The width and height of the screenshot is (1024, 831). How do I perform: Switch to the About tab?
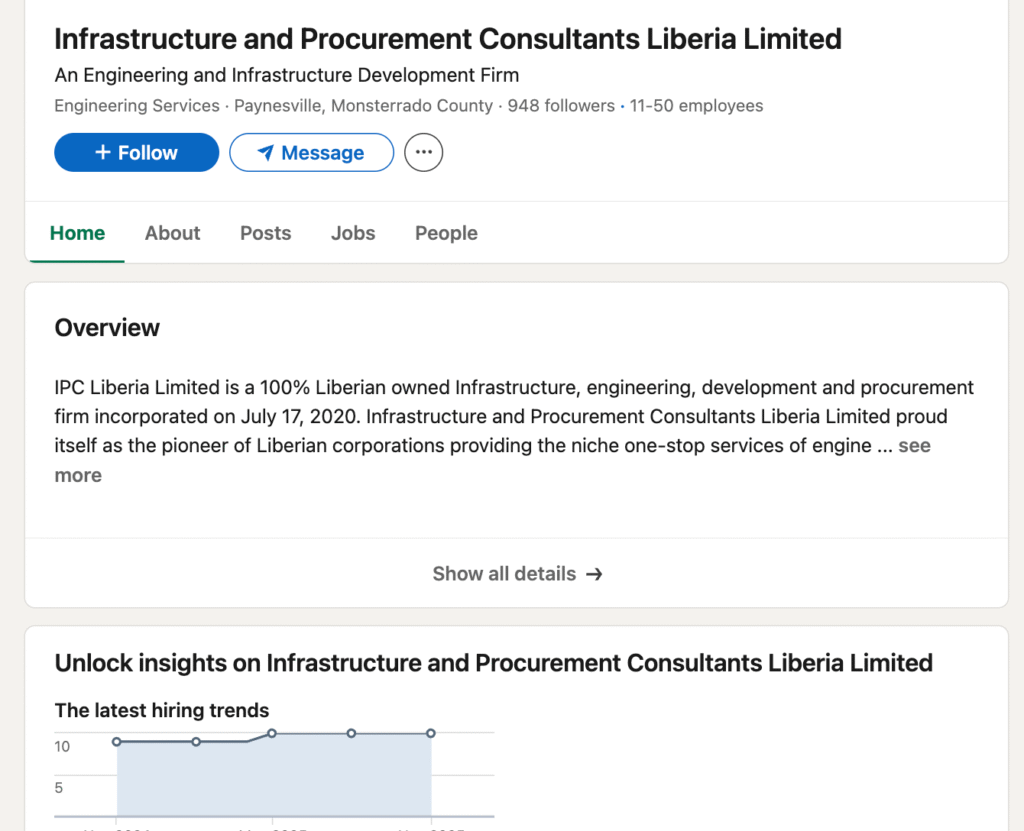tap(172, 233)
